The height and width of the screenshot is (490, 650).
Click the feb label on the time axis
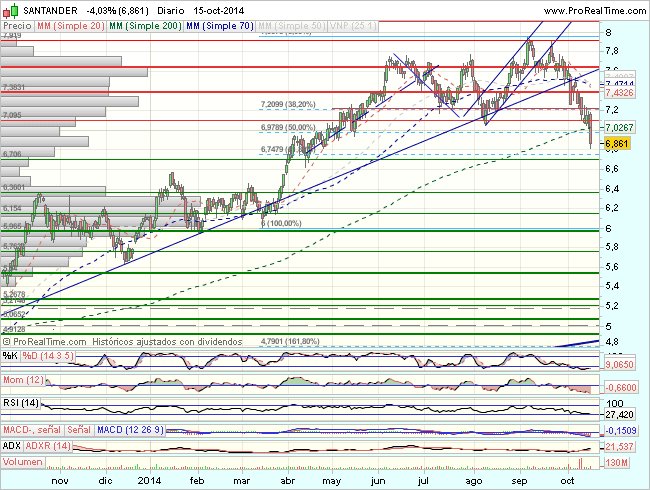(x=197, y=481)
